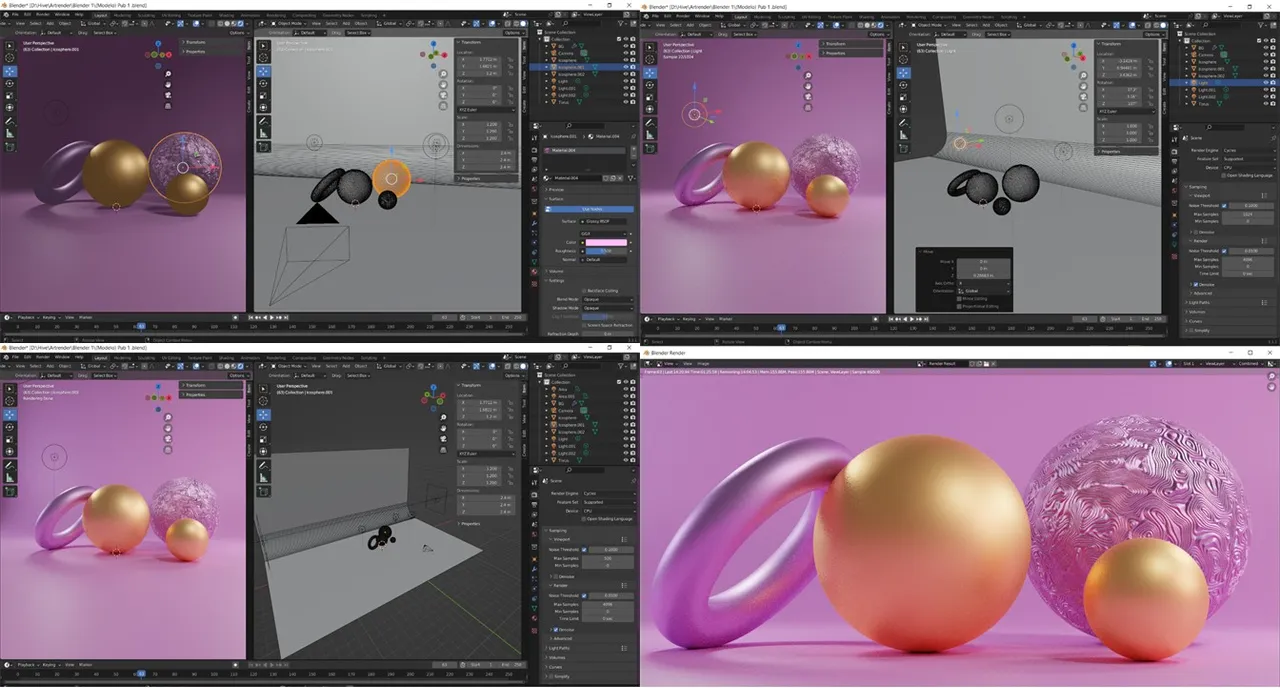Screen dimensions: 1280x688
Task: Click zoom magnifier icon in Material.004 window's wireframe viewport
Action: (442, 75)
